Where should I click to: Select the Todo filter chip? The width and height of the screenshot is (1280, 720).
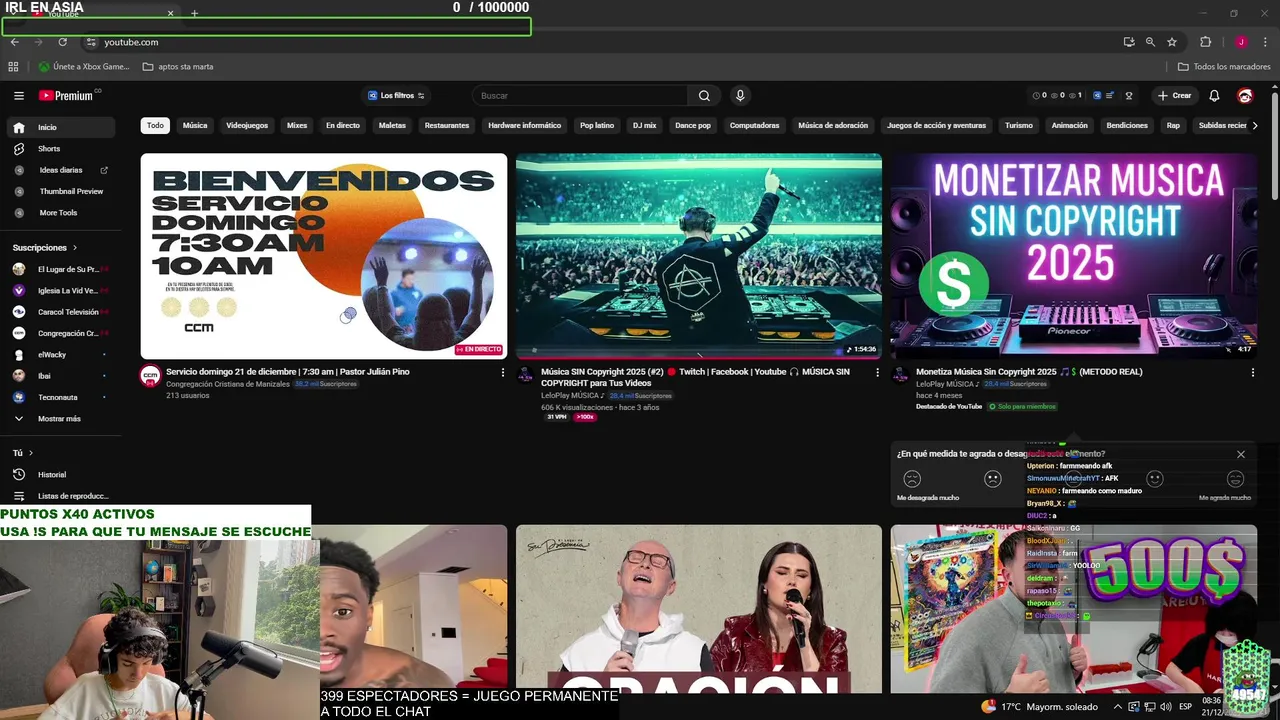click(x=155, y=126)
